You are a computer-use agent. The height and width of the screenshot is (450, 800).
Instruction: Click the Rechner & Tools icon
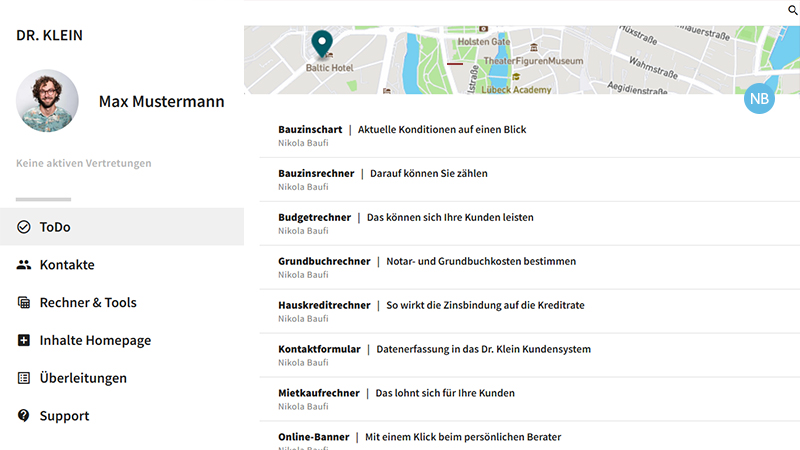tap(24, 303)
